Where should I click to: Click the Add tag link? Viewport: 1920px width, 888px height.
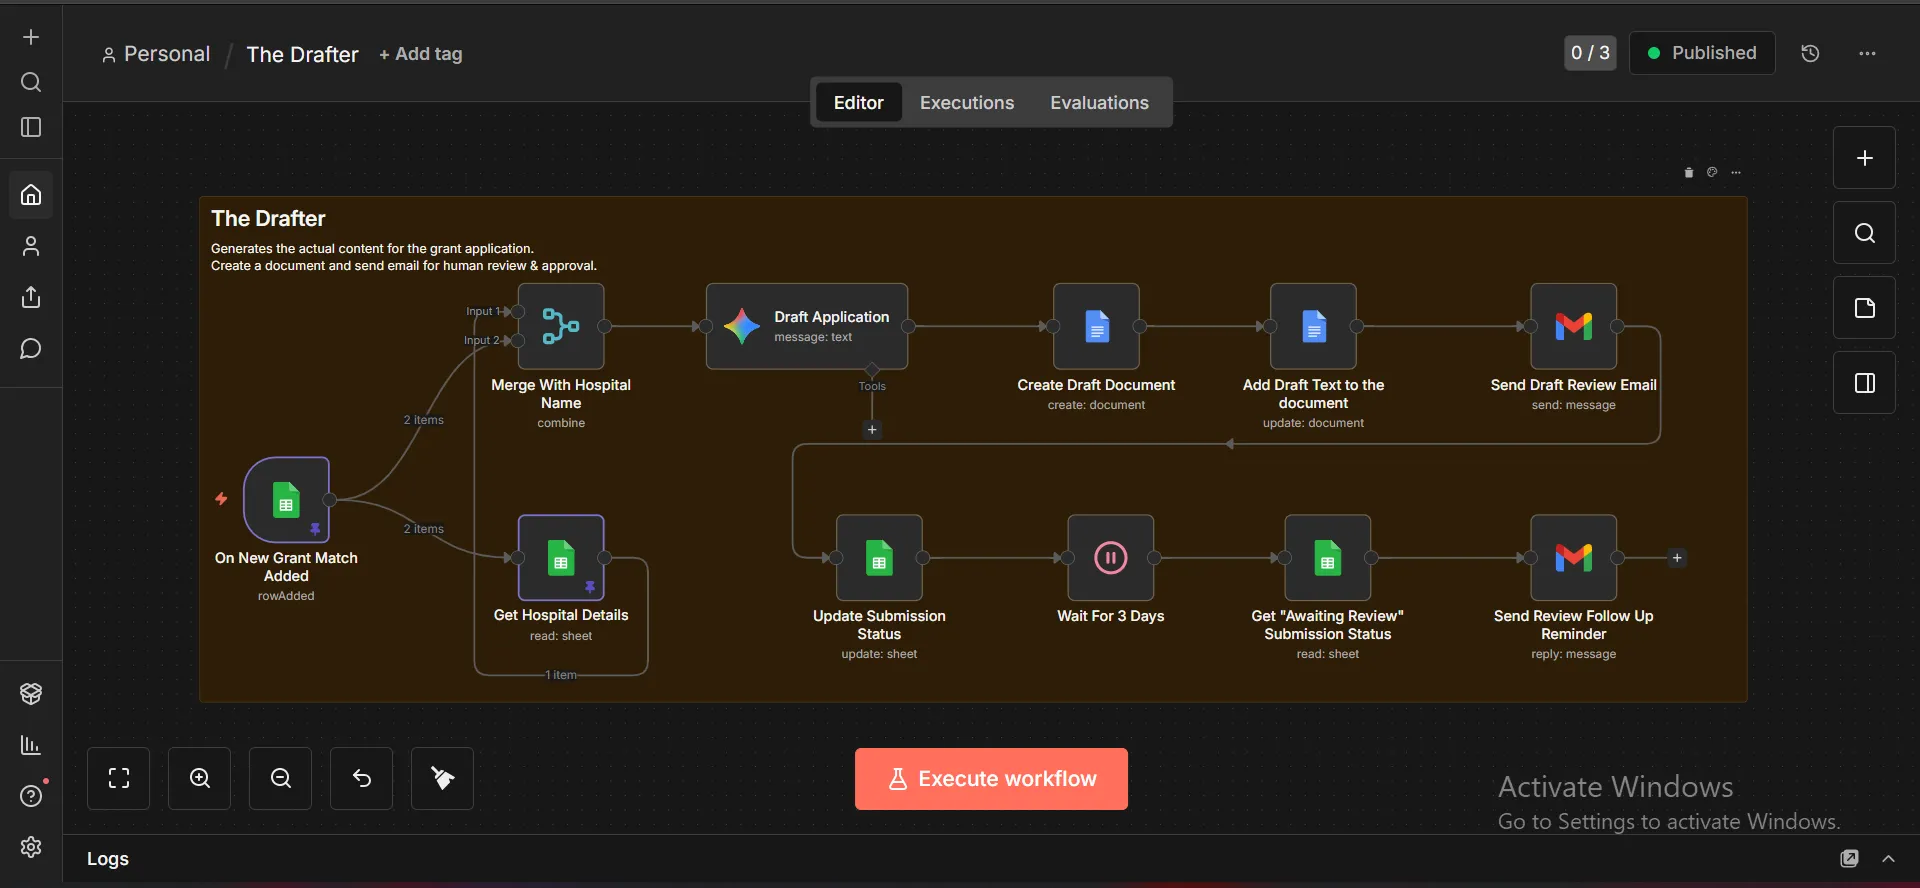click(421, 54)
